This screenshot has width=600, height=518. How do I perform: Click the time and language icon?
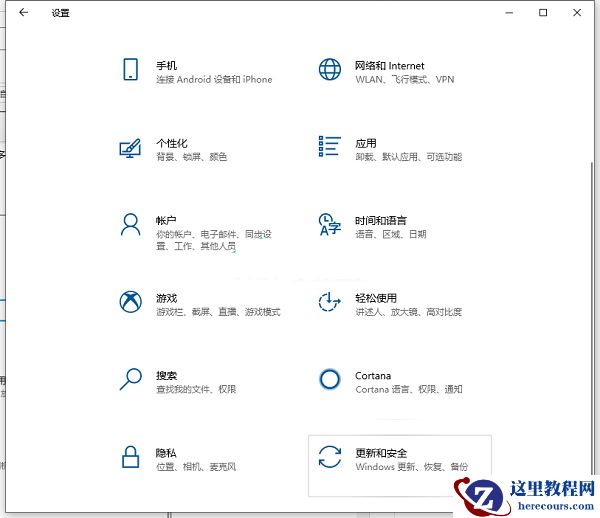click(329, 225)
